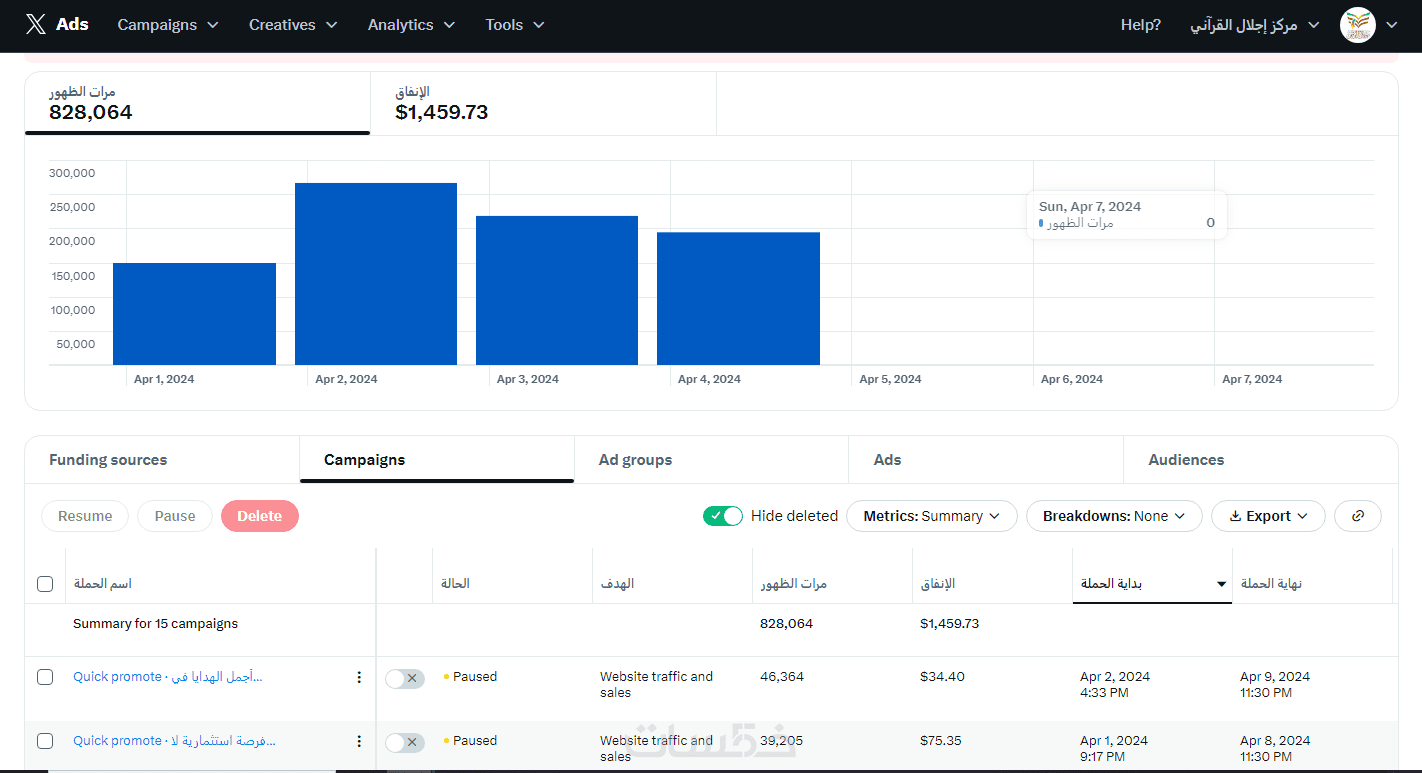Screen dimensions: 1422x773
Task: Click the الهدف column header
Action: pyautogui.click(x=617, y=584)
